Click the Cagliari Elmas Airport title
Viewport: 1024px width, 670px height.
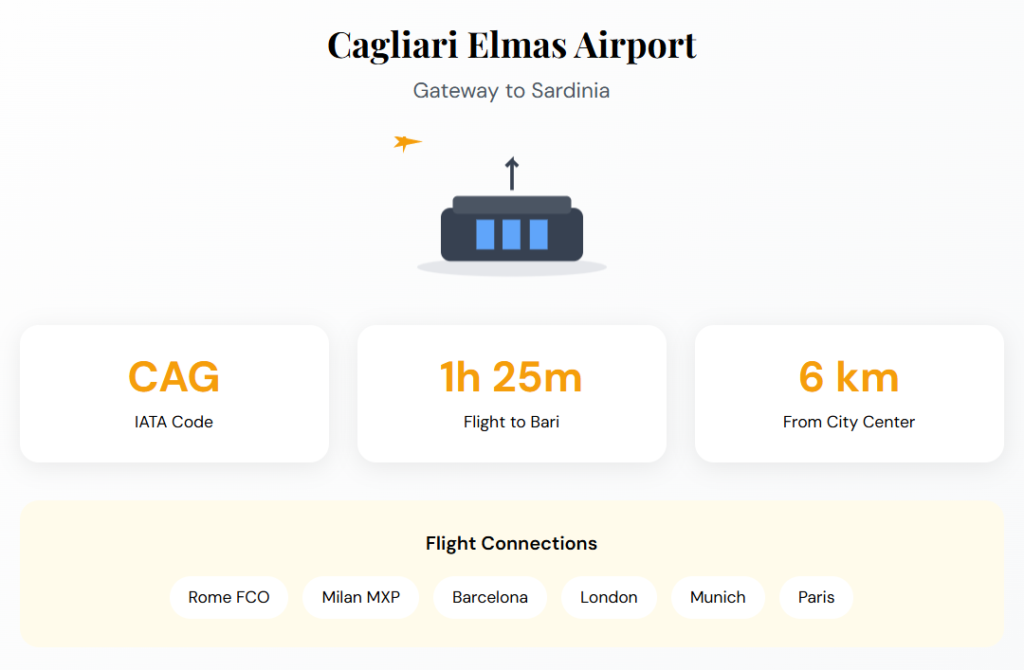click(x=512, y=45)
